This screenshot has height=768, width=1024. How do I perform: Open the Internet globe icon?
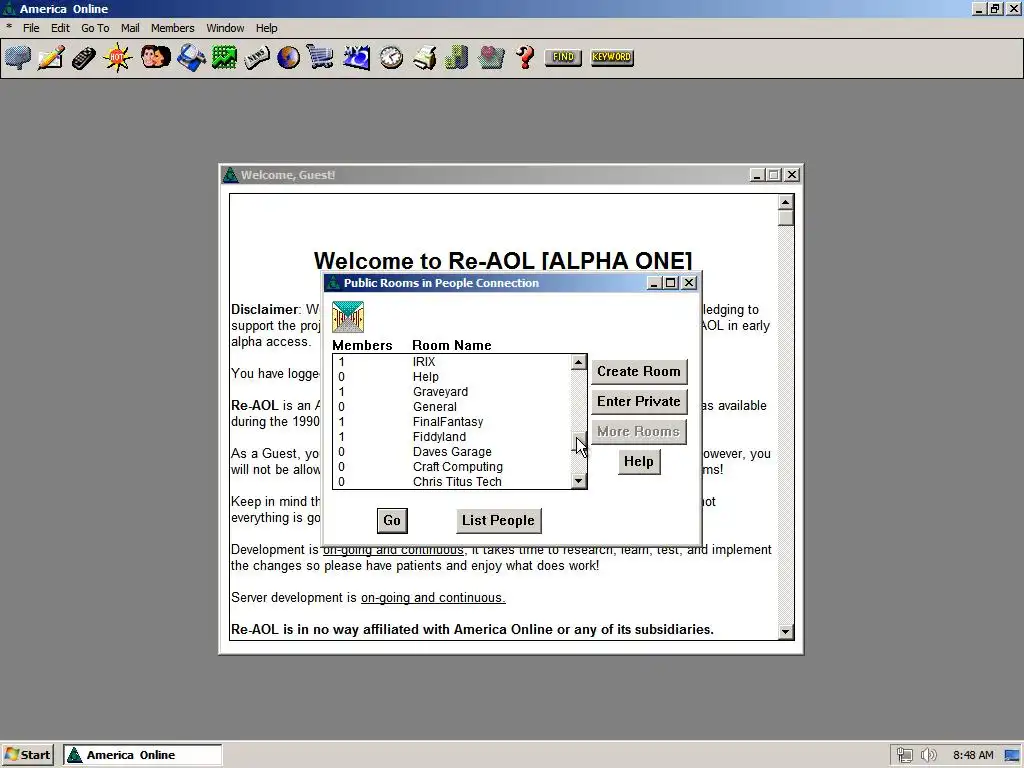coord(288,57)
